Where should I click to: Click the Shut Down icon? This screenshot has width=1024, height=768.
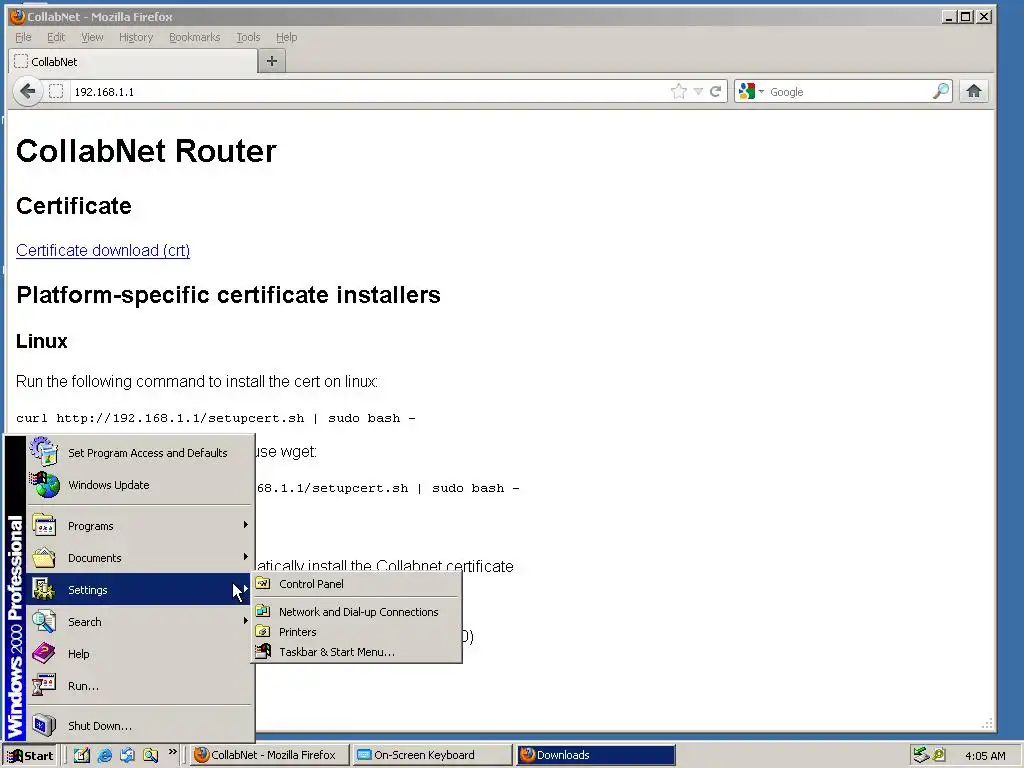tap(44, 725)
